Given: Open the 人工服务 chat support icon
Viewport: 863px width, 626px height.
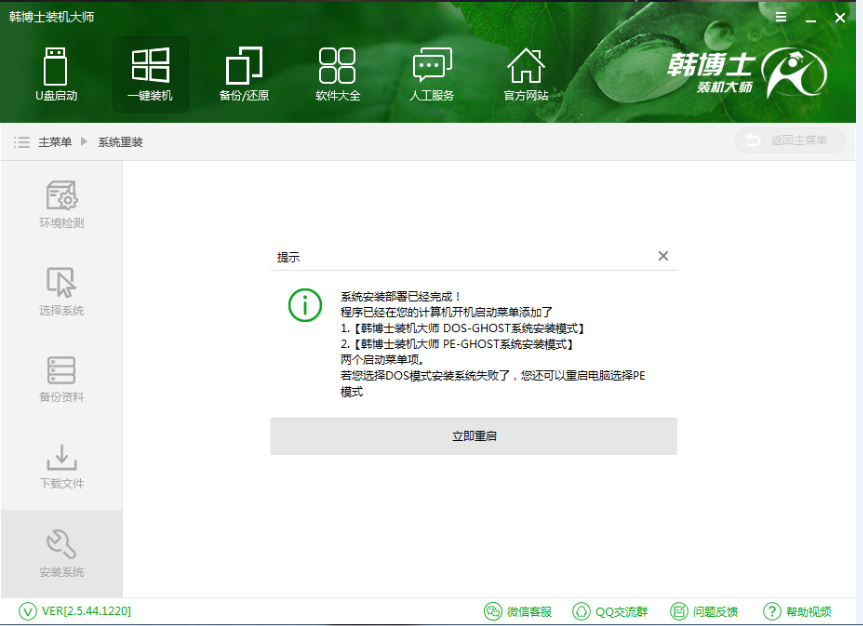Looking at the screenshot, I should pos(432,65).
